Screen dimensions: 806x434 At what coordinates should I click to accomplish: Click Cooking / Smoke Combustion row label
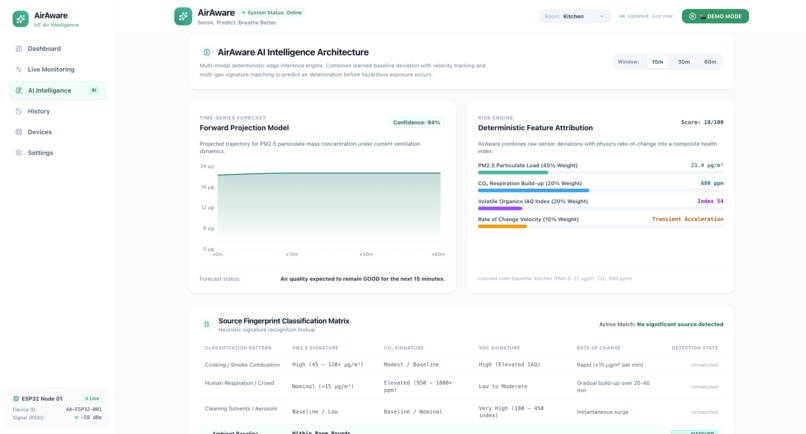pos(242,365)
